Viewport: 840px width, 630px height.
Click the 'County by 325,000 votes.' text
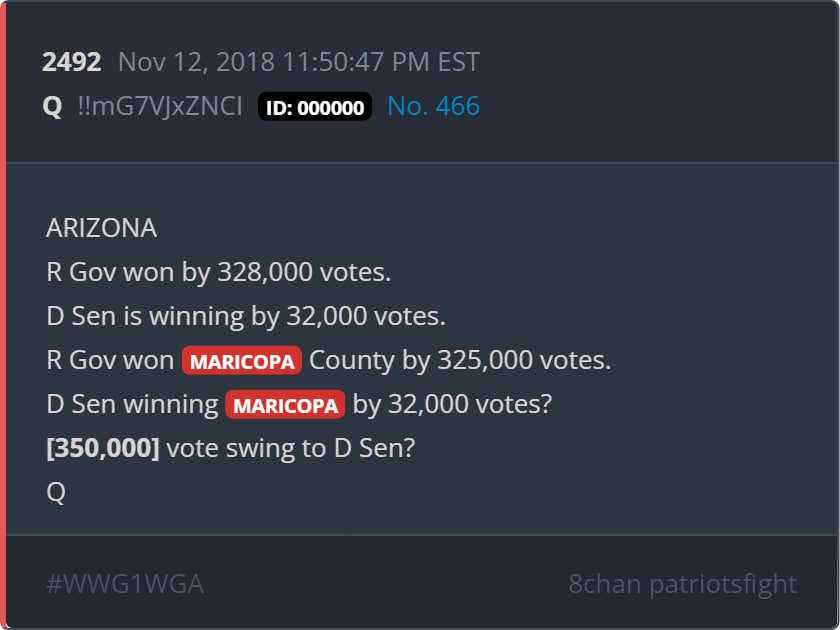[460, 360]
